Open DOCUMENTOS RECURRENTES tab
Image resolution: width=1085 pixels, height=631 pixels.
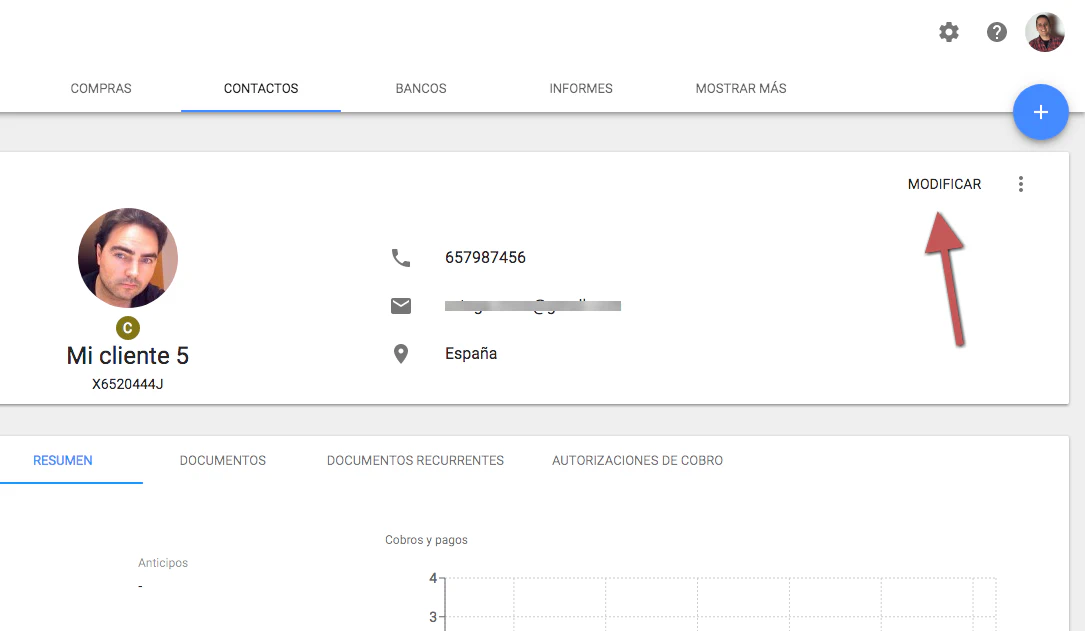(415, 460)
